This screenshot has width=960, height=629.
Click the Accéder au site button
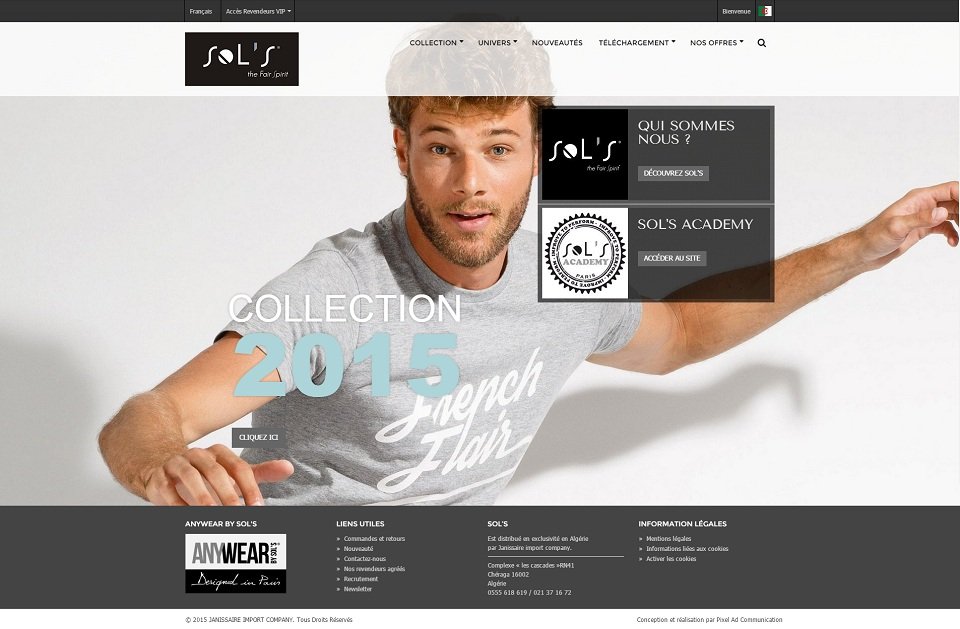pos(672,258)
